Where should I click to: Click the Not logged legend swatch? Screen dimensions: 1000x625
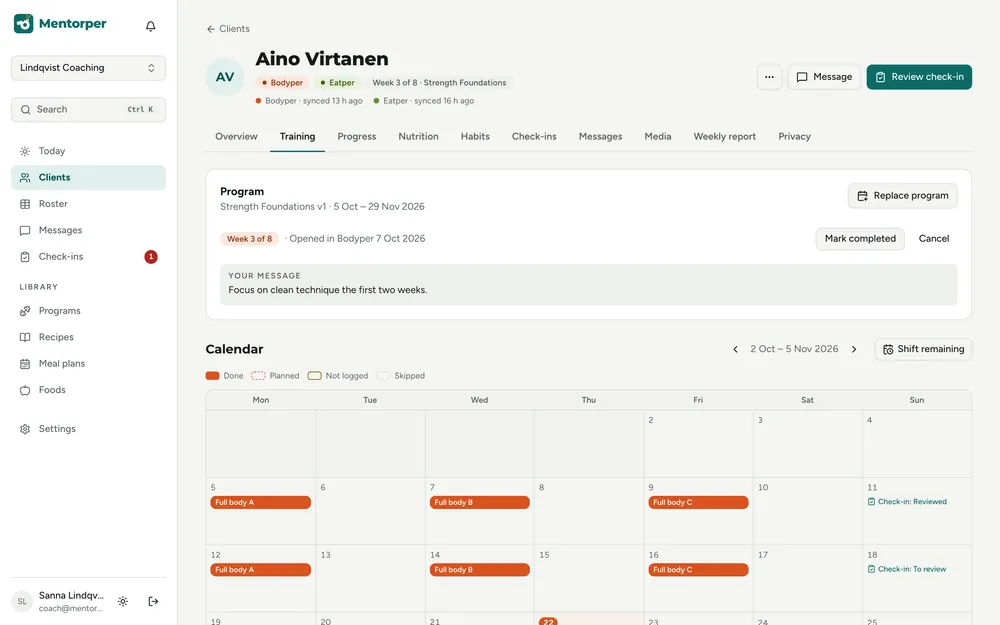[314, 376]
